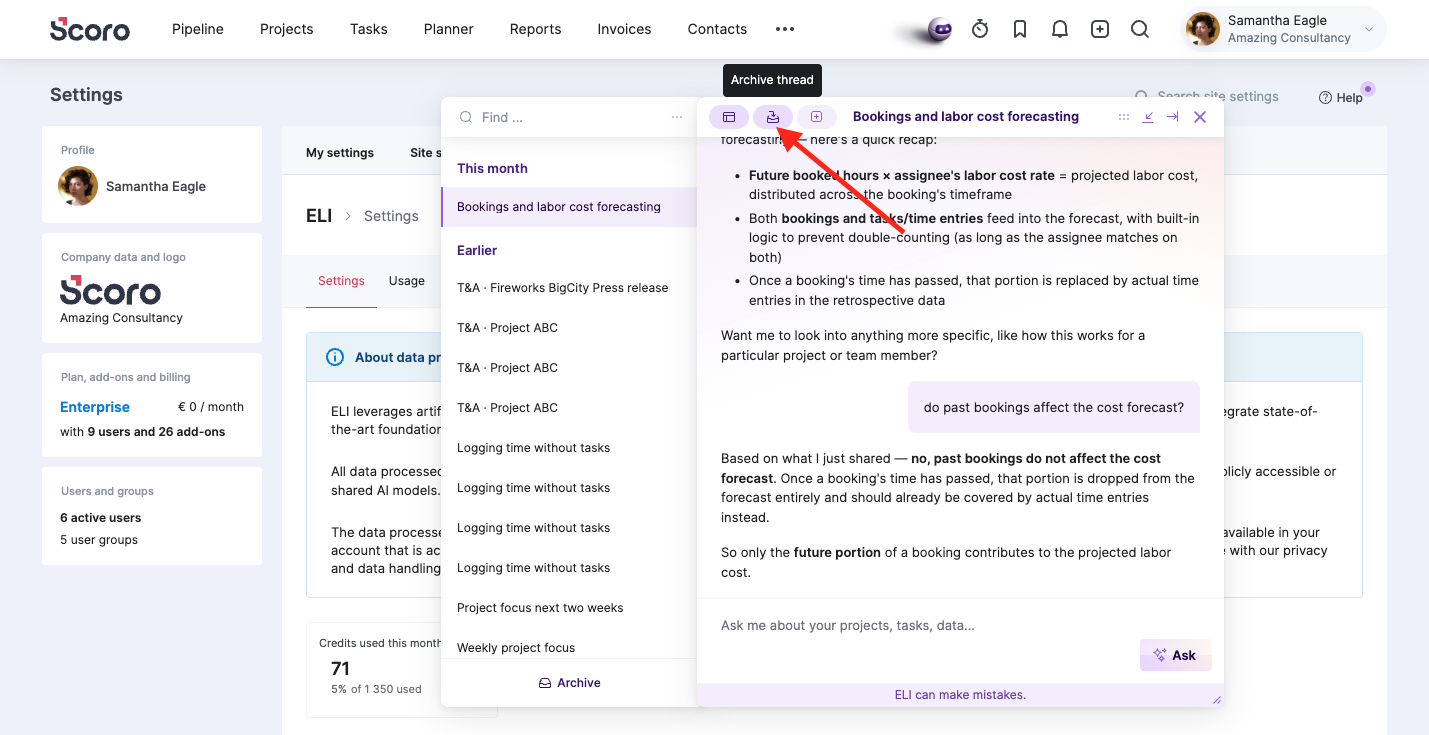1429x735 pixels.
Task: Open the notifications bell
Action: pyautogui.click(x=1060, y=29)
